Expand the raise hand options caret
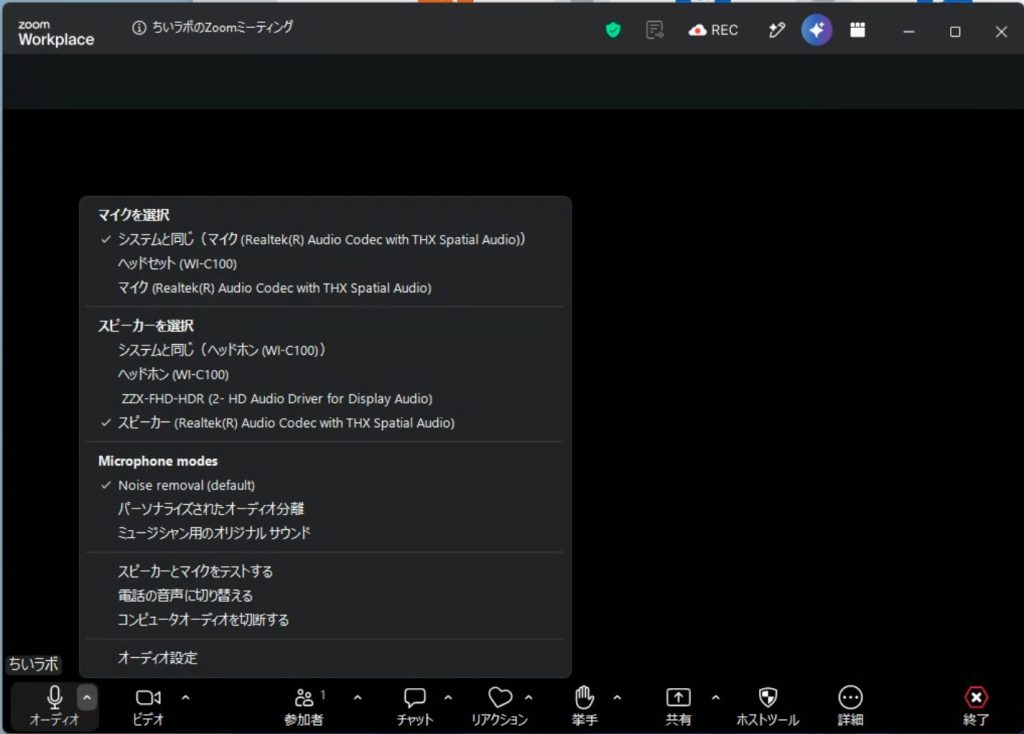 click(617, 697)
